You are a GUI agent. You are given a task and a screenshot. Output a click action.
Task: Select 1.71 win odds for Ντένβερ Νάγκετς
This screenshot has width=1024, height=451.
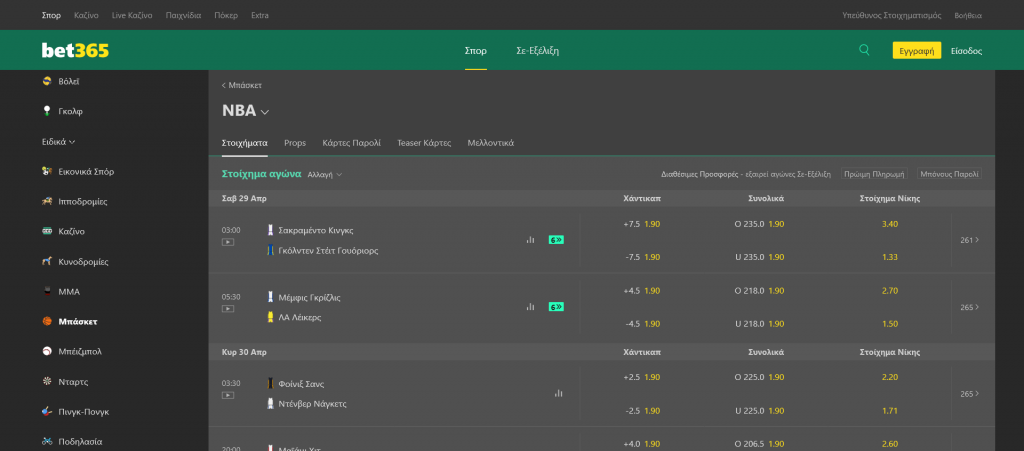point(889,411)
